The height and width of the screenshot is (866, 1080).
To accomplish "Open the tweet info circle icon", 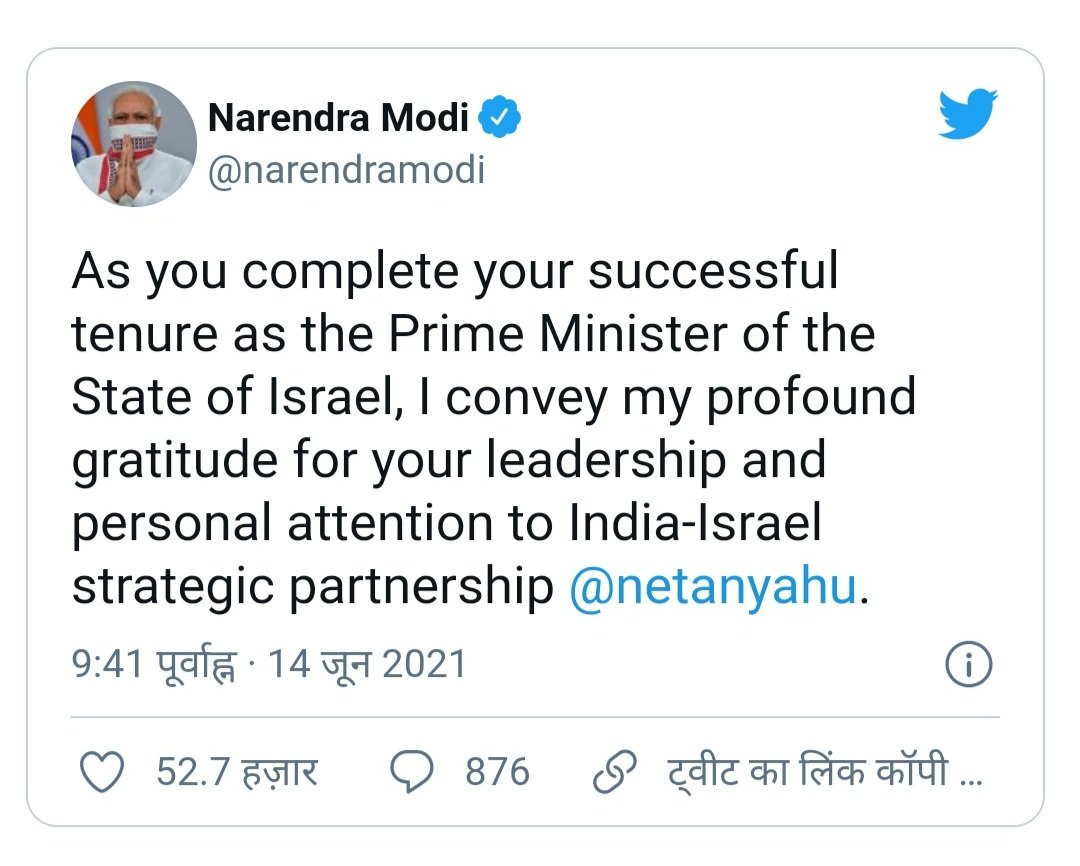I will pyautogui.click(x=967, y=665).
